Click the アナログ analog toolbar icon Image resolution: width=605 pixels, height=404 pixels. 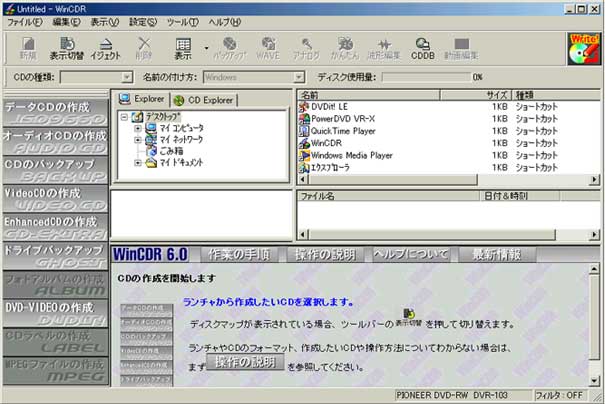pyautogui.click(x=306, y=48)
